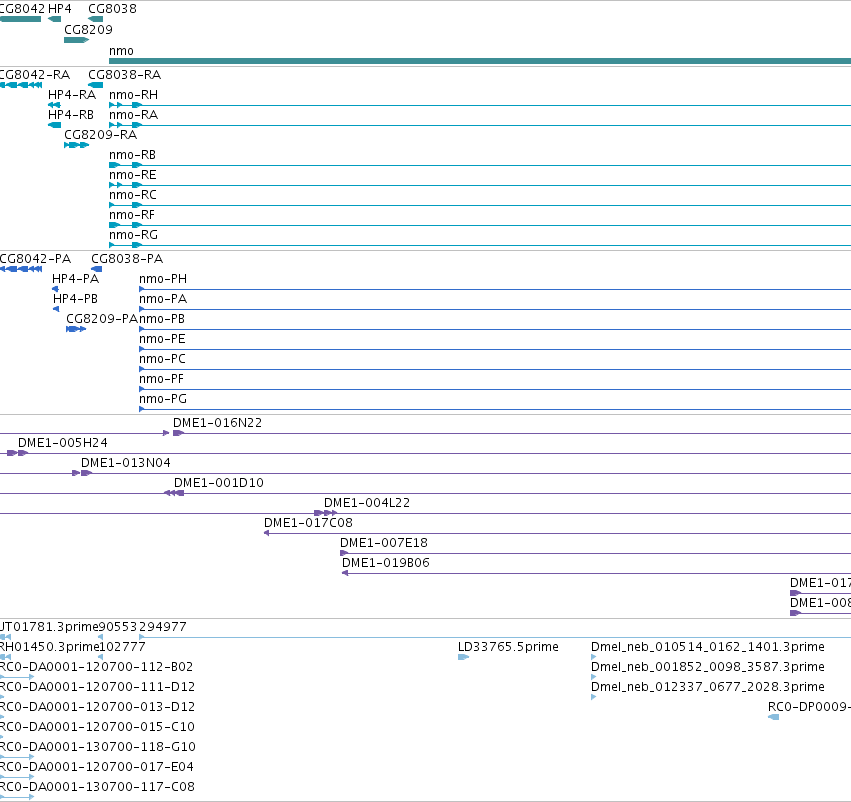Select the HP4 gene label
This screenshot has height=802, width=851.
60,9
